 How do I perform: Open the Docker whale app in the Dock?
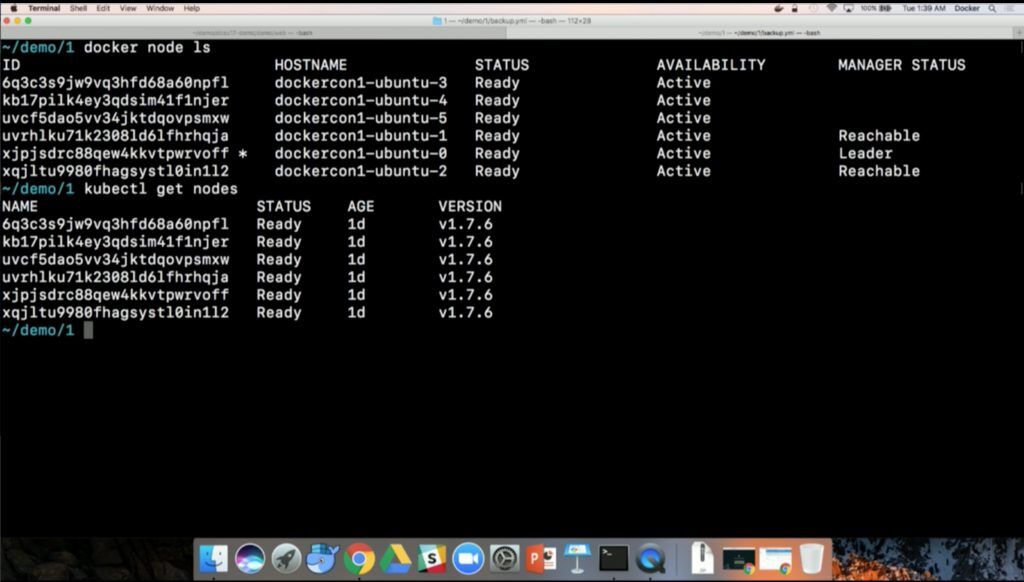(x=323, y=558)
